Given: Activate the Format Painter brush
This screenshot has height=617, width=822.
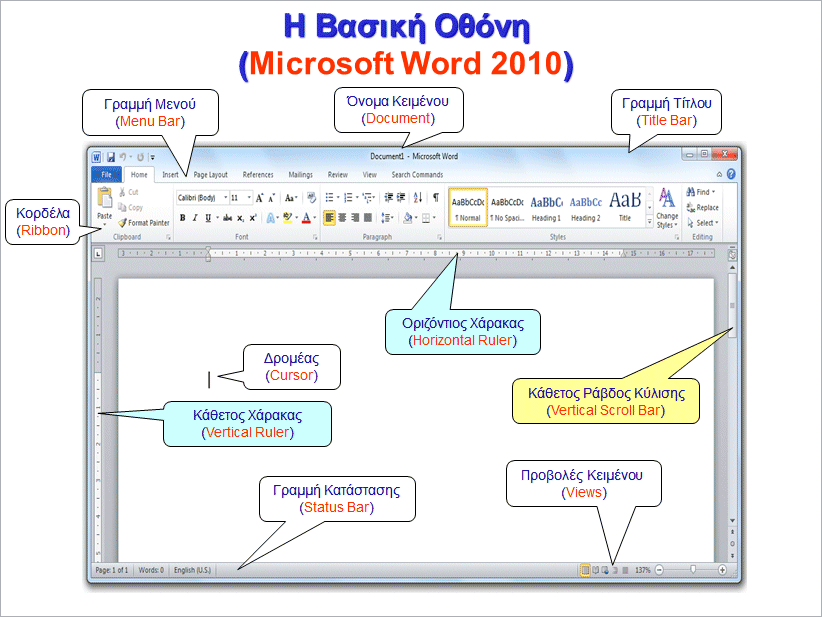Looking at the screenshot, I should [x=144, y=223].
